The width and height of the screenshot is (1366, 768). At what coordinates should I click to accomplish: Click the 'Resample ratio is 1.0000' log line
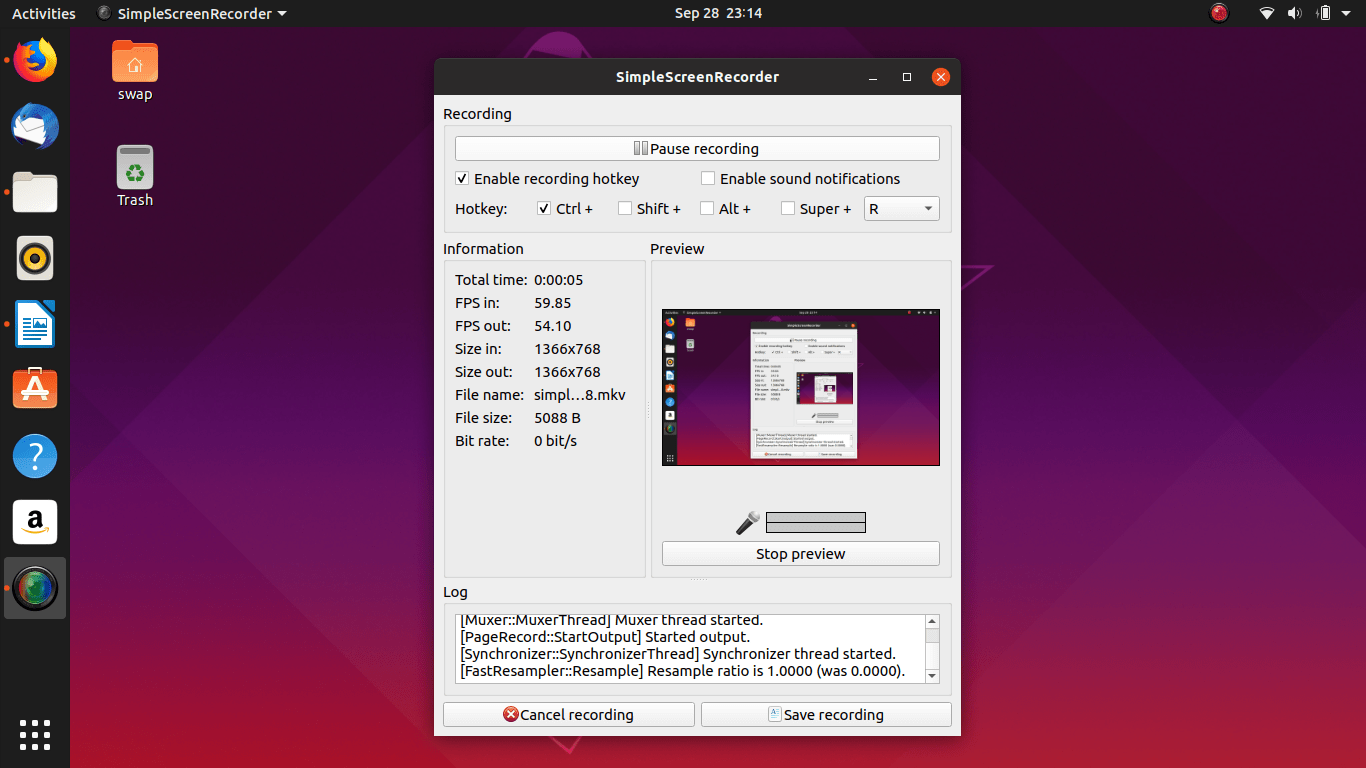(682, 671)
